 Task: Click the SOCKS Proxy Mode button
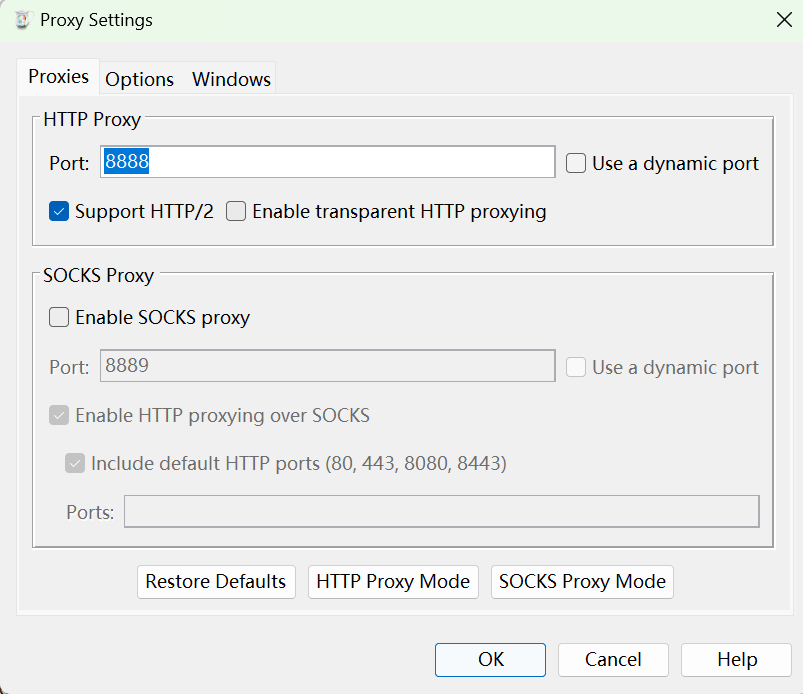[582, 581]
